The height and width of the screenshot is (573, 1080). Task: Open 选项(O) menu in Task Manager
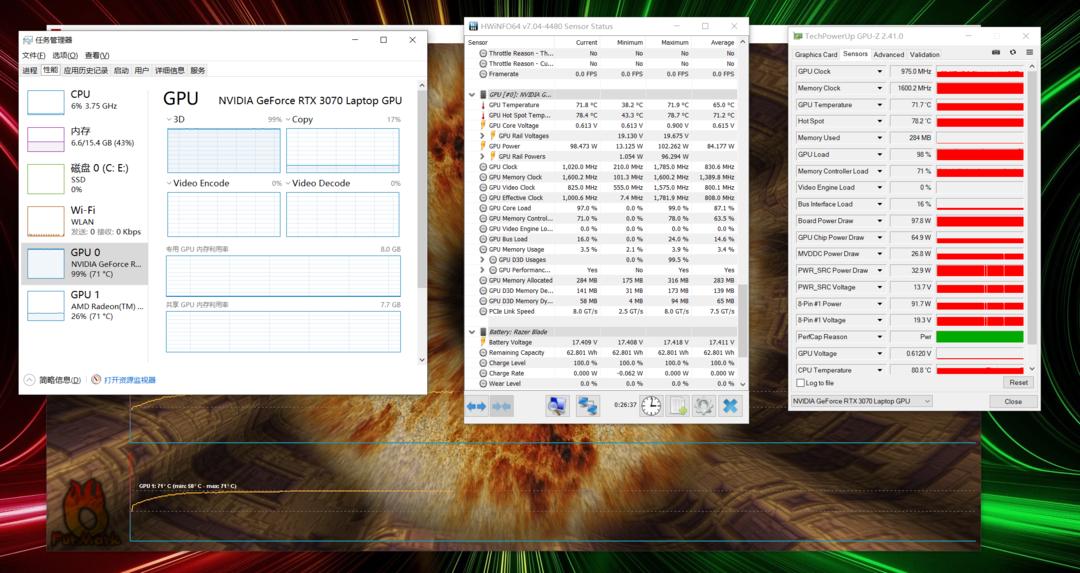pos(65,55)
